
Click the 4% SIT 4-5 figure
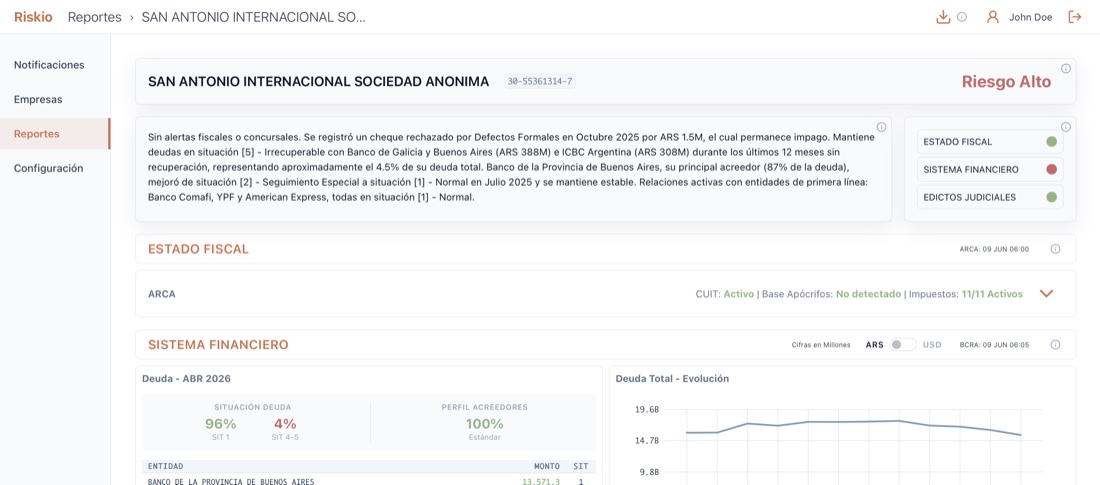tap(285, 428)
